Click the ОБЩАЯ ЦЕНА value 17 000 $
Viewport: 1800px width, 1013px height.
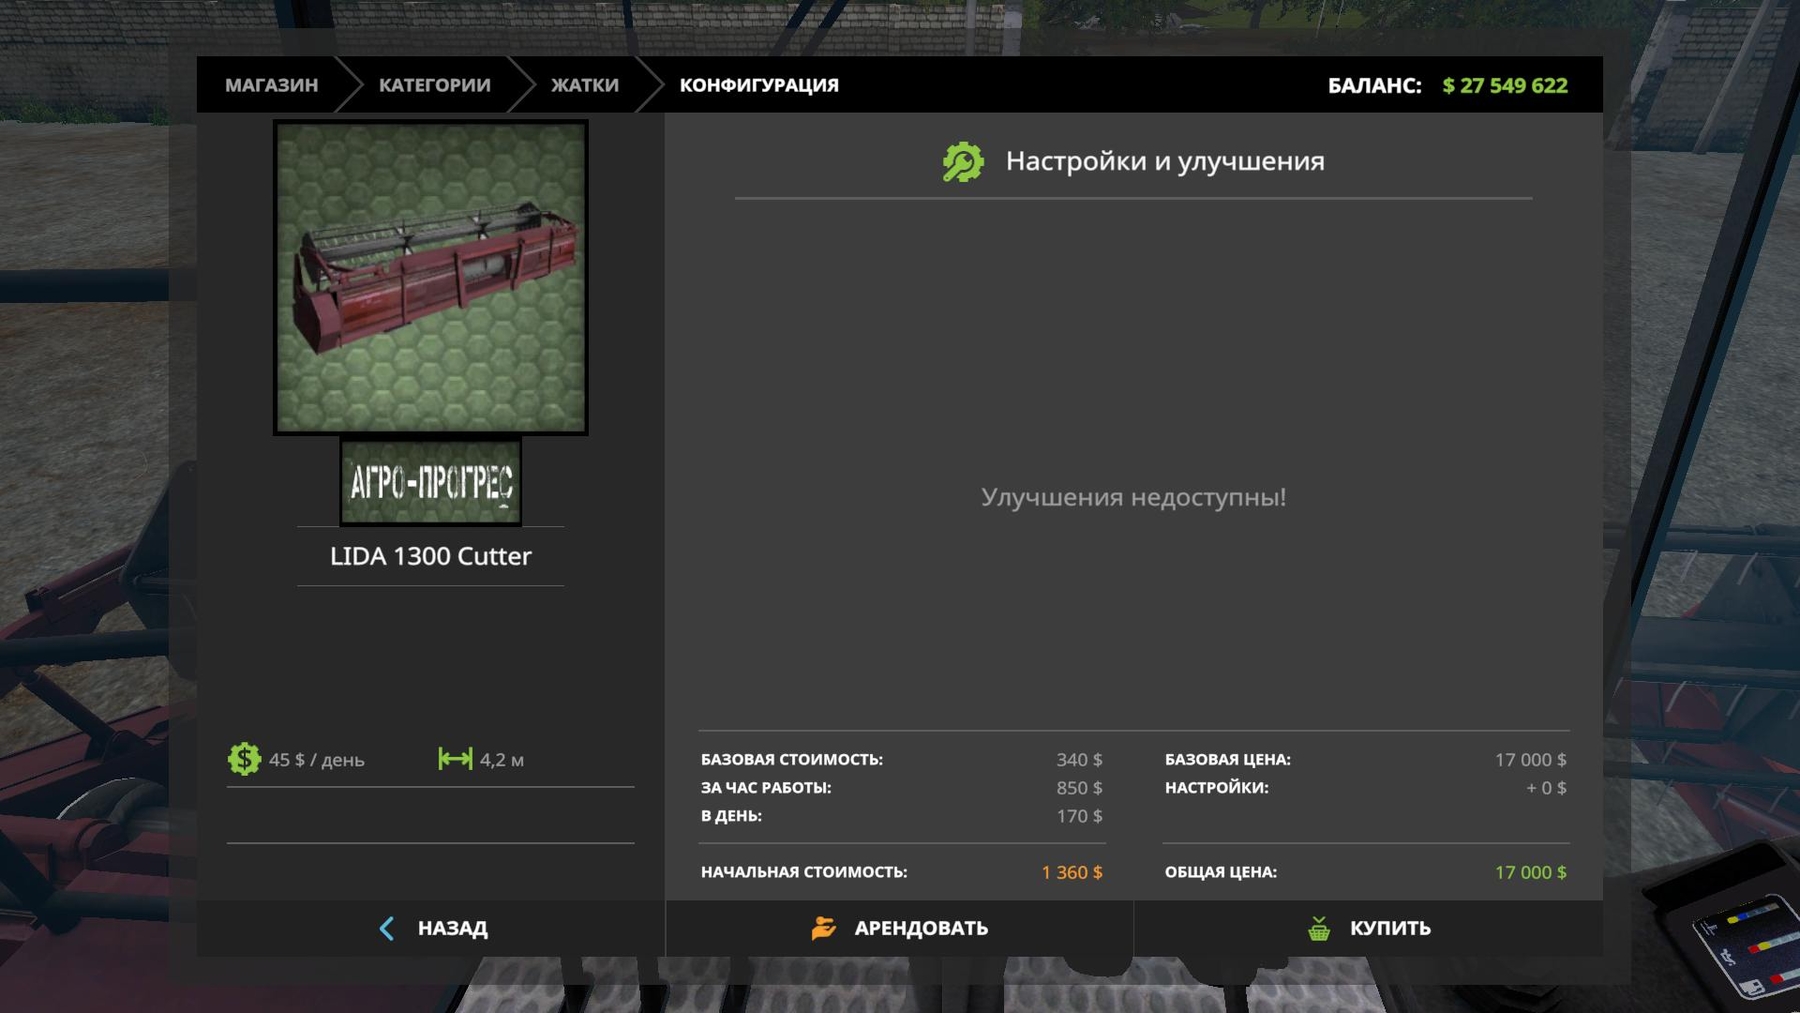coord(1530,872)
